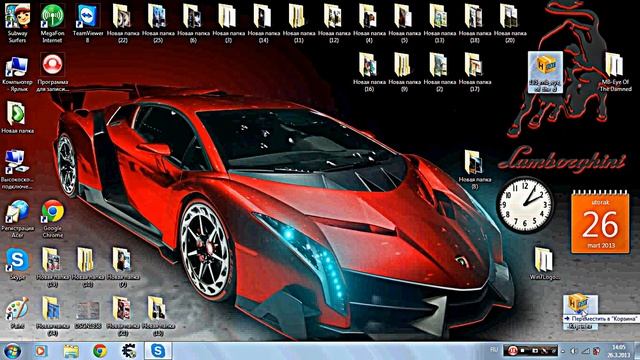Select folder Новая папка (5)

click(404, 24)
